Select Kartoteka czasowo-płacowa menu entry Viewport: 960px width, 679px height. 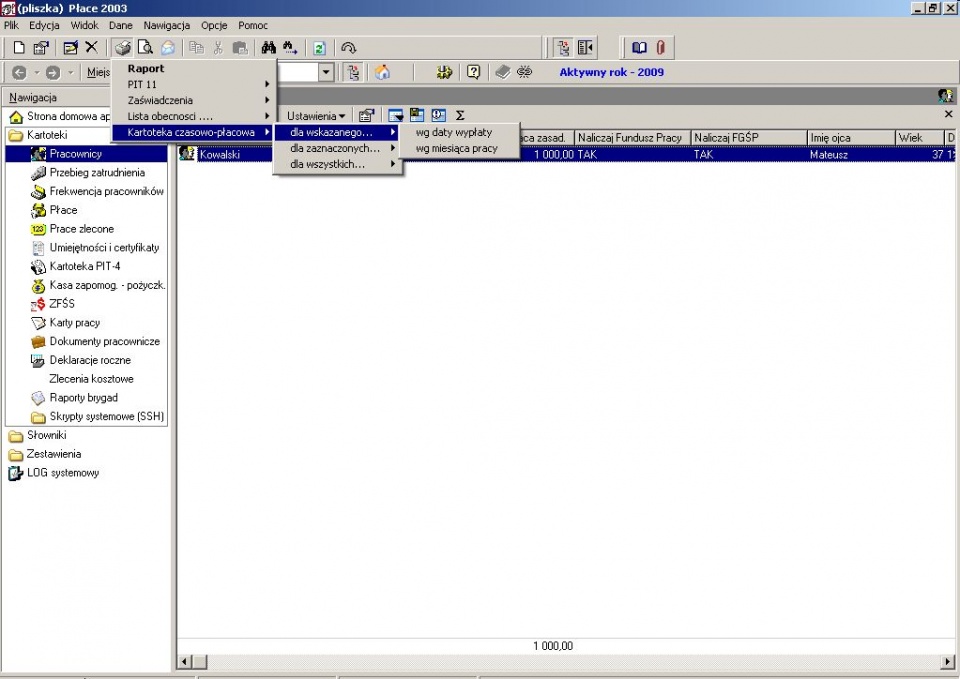point(194,132)
